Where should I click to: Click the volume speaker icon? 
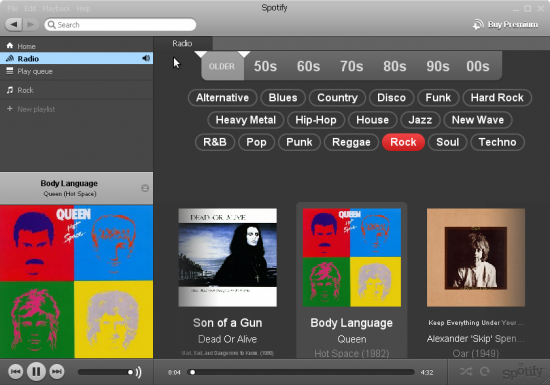tap(139, 372)
